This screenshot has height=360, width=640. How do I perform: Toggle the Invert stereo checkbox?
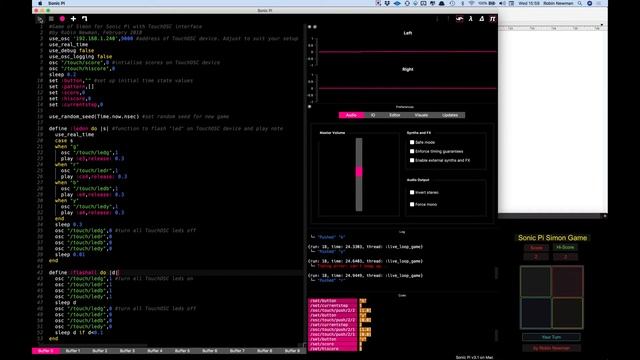coord(412,192)
